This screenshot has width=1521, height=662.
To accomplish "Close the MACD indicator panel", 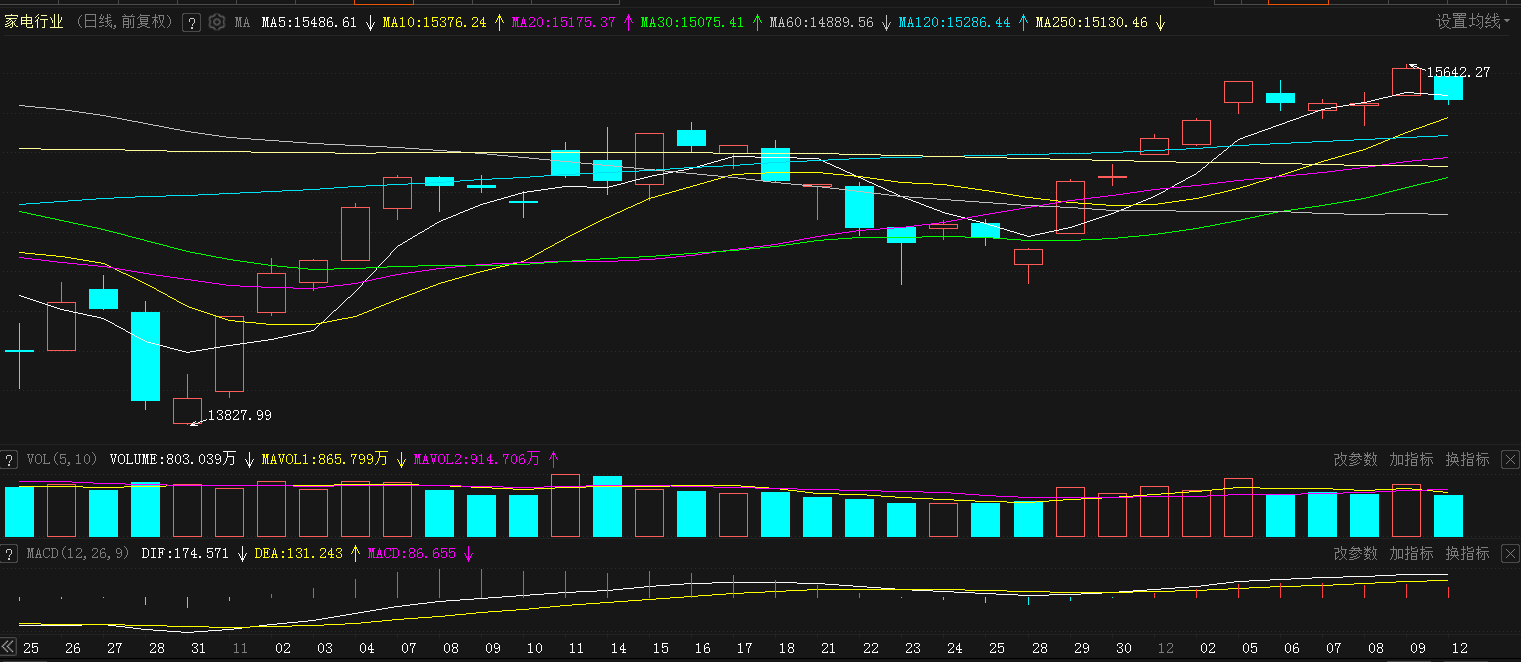I will click(1509, 553).
